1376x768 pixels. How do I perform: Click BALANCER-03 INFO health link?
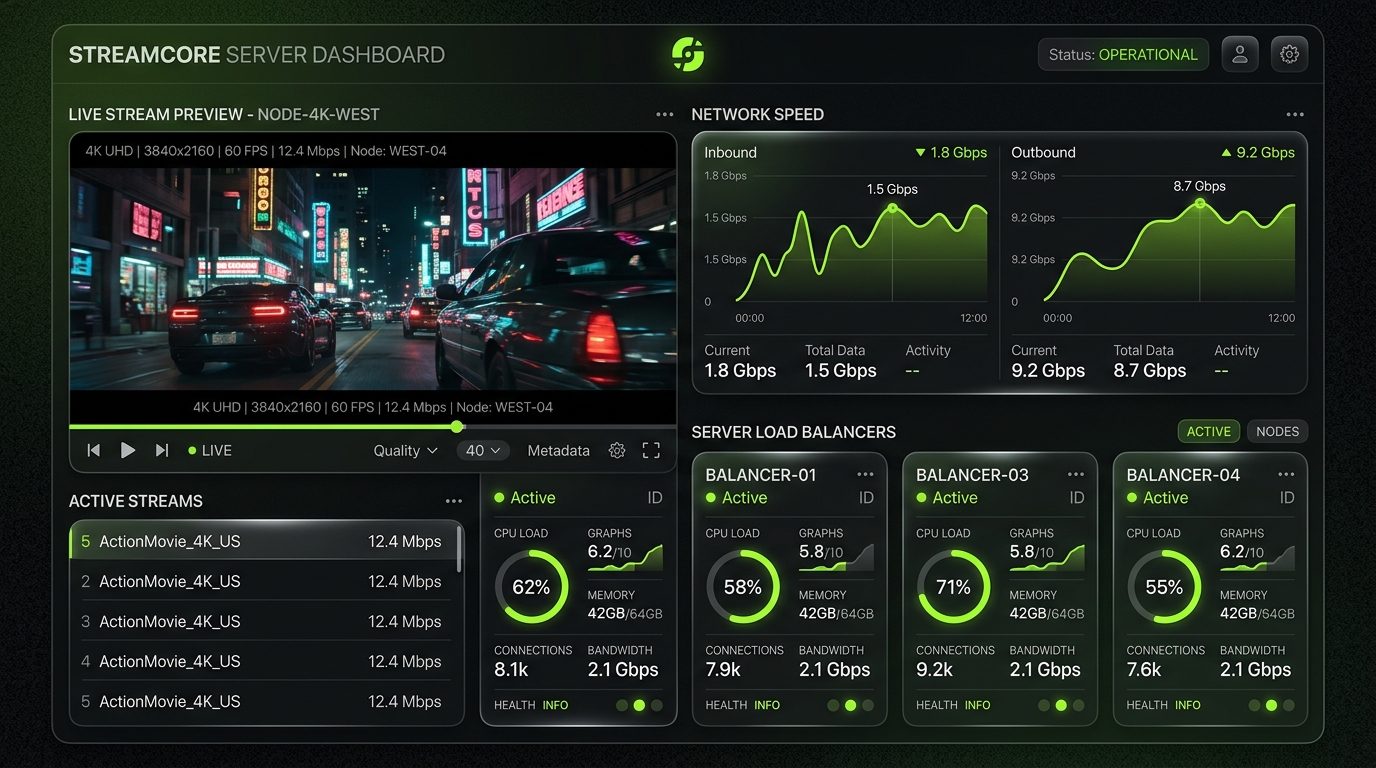pos(978,705)
